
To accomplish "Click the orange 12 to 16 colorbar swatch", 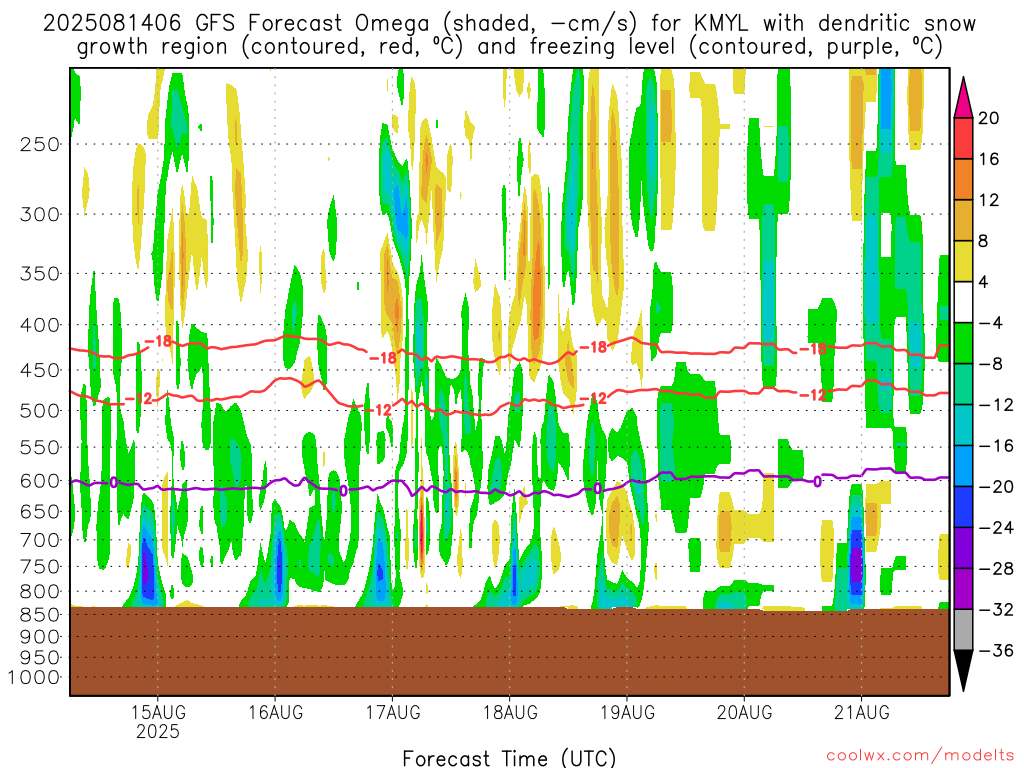I will tap(963, 180).
